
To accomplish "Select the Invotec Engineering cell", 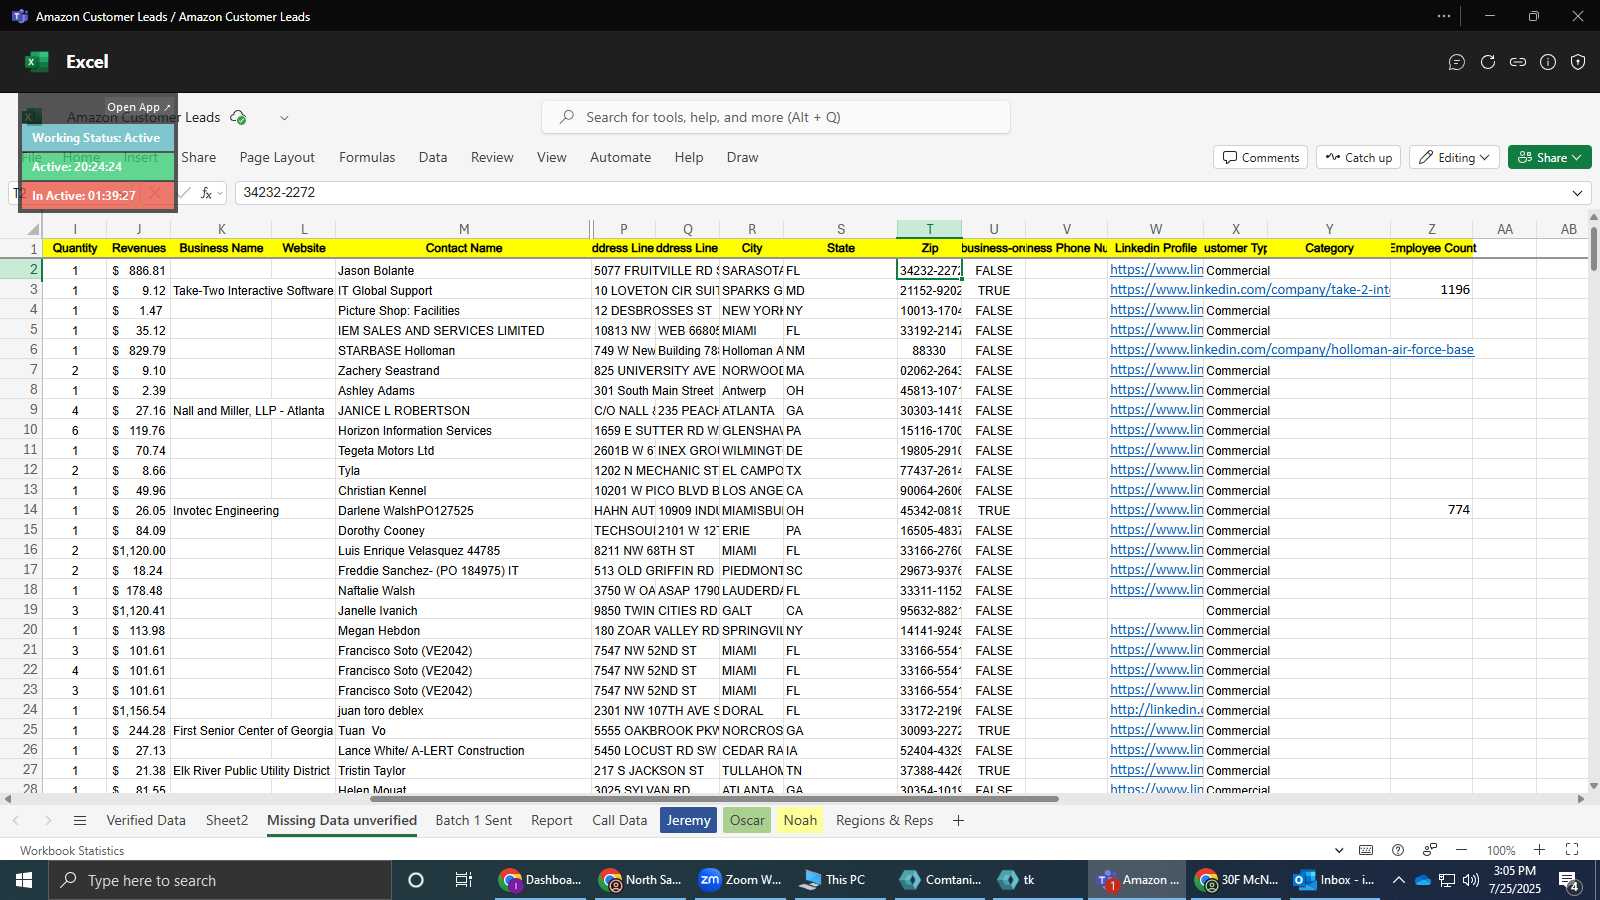I will (x=221, y=510).
